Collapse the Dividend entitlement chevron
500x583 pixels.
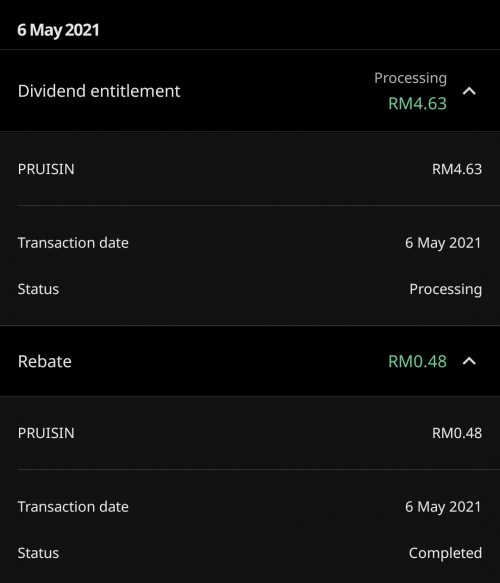469,91
